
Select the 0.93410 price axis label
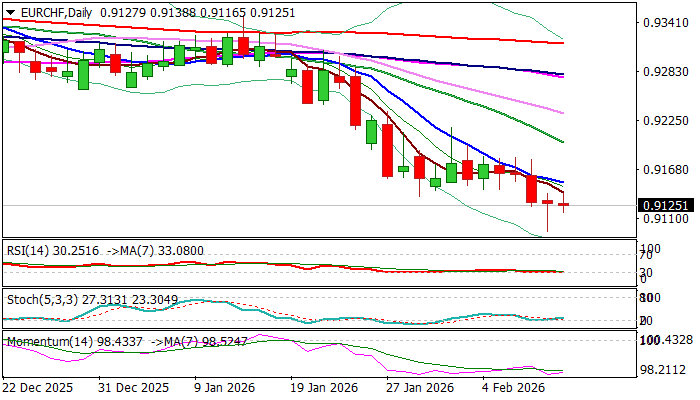coord(662,23)
